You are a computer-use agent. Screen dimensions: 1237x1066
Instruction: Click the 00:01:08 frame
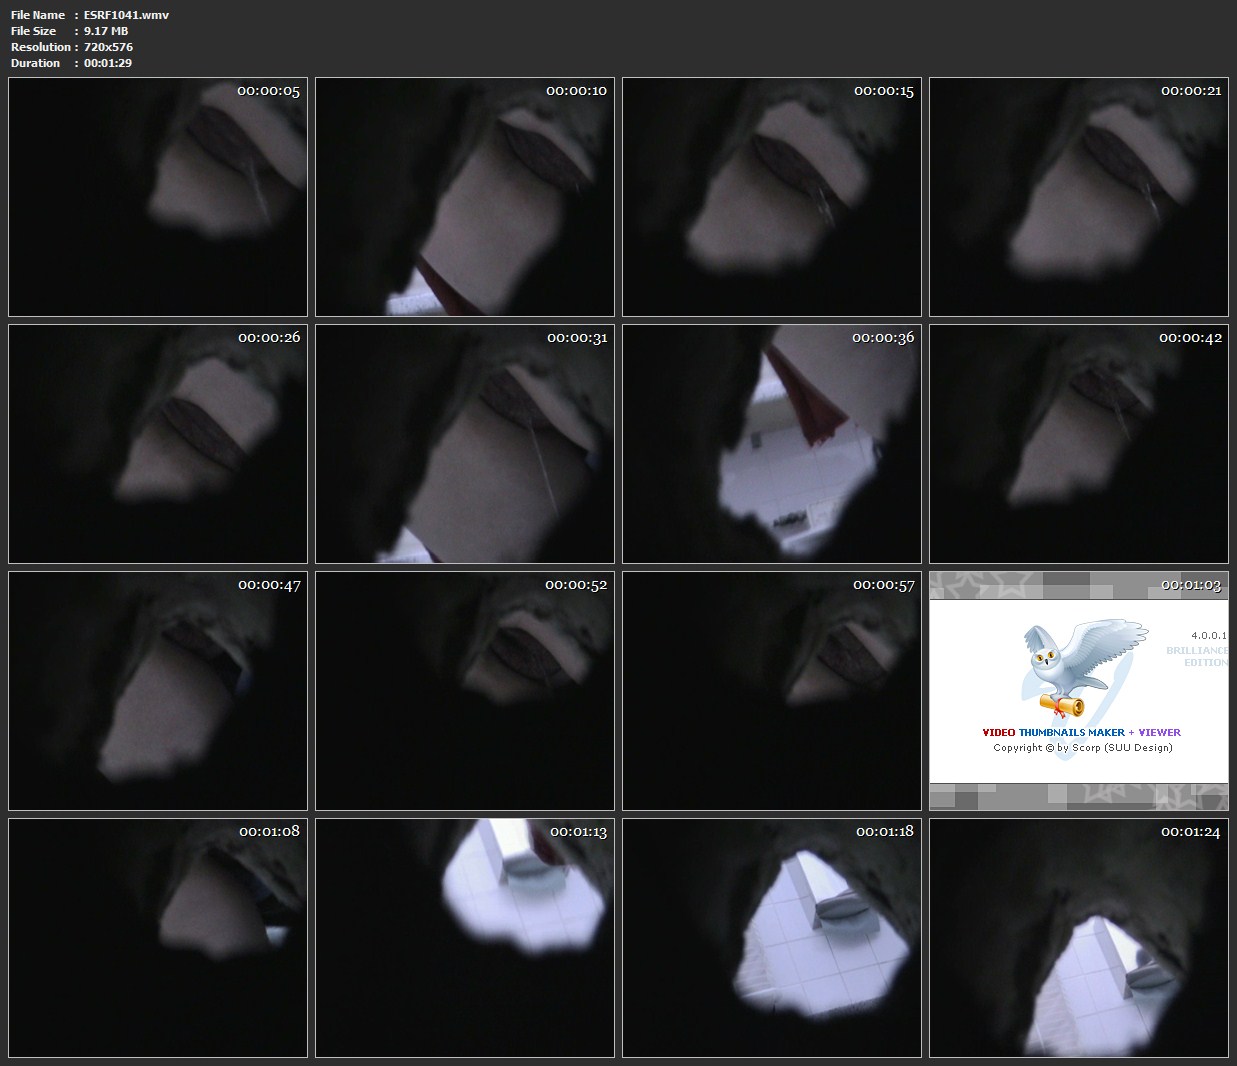coord(158,938)
